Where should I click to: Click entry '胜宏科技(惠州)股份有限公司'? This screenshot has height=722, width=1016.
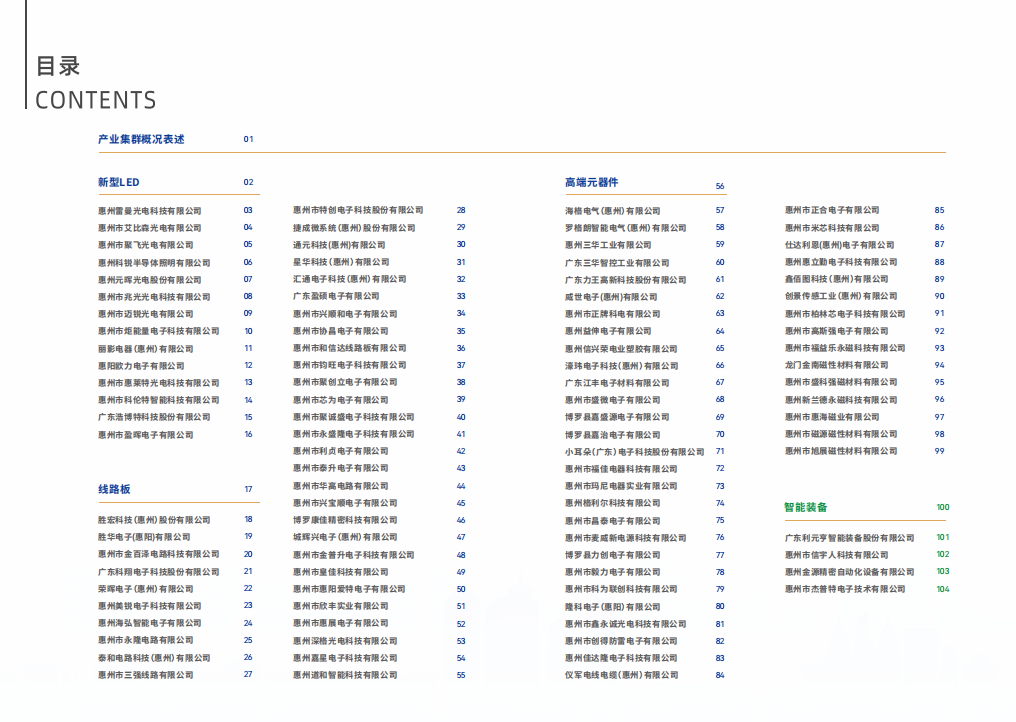tap(154, 520)
